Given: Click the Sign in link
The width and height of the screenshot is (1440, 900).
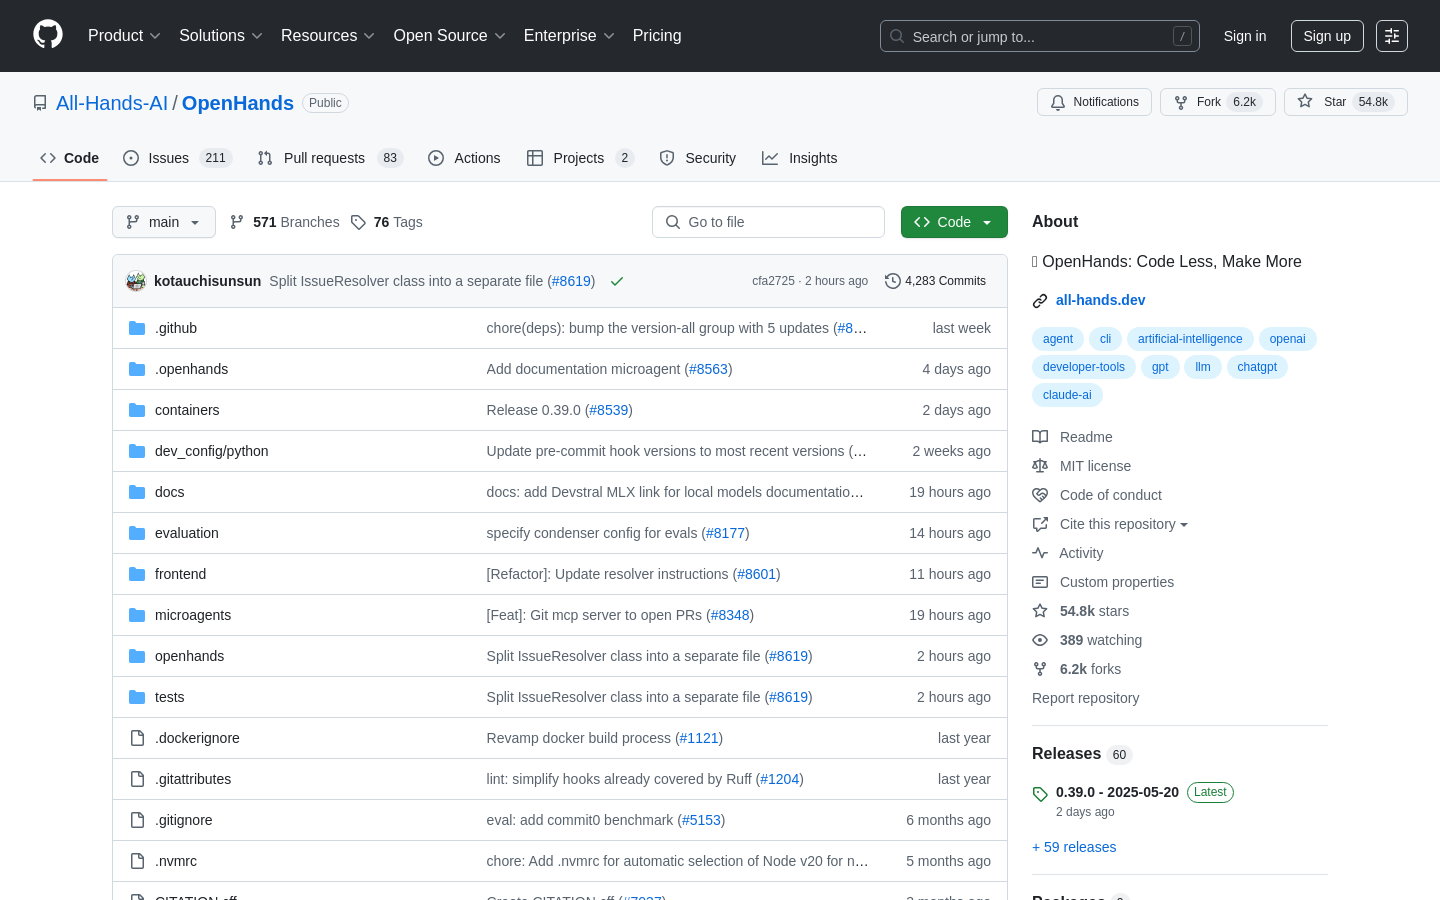Looking at the screenshot, I should (1245, 36).
